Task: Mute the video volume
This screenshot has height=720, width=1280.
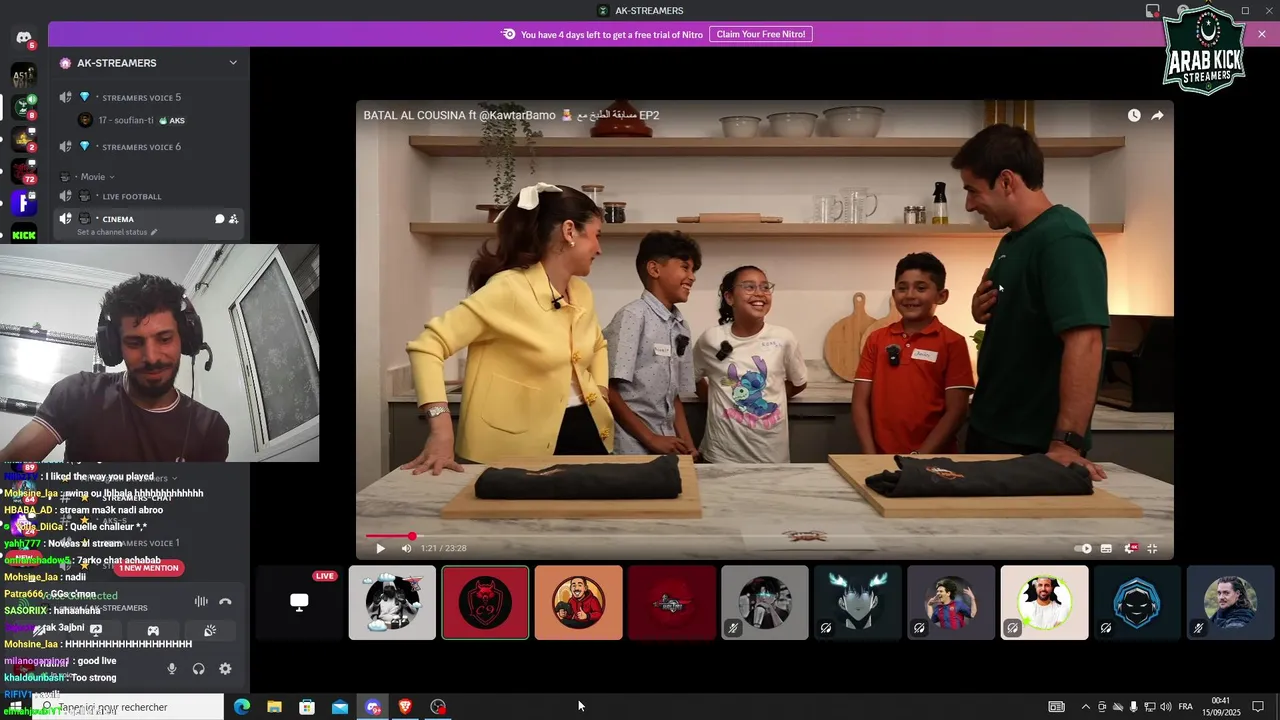Action: [x=406, y=548]
